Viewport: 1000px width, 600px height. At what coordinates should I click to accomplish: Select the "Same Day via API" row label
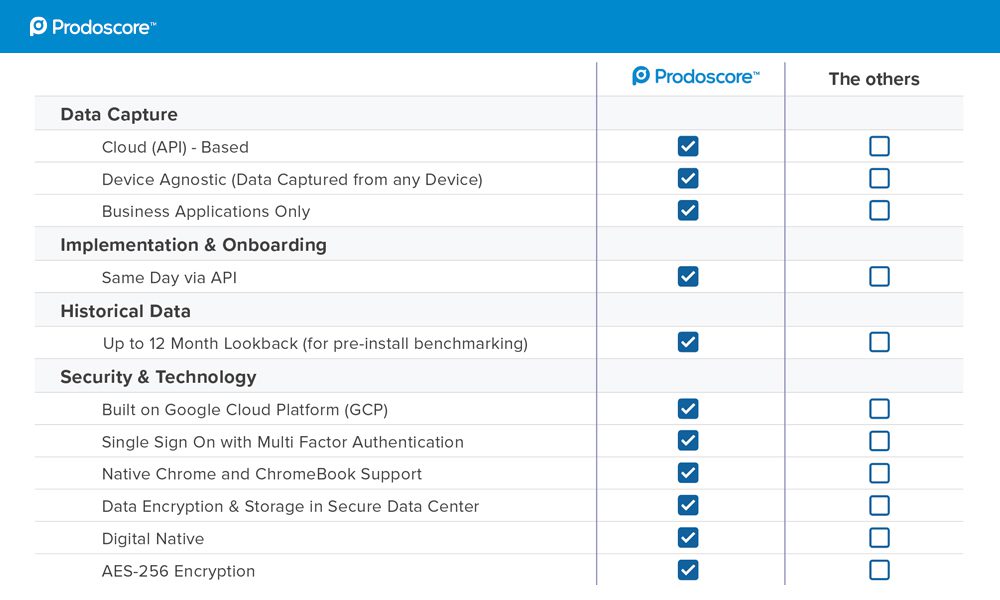(x=169, y=278)
